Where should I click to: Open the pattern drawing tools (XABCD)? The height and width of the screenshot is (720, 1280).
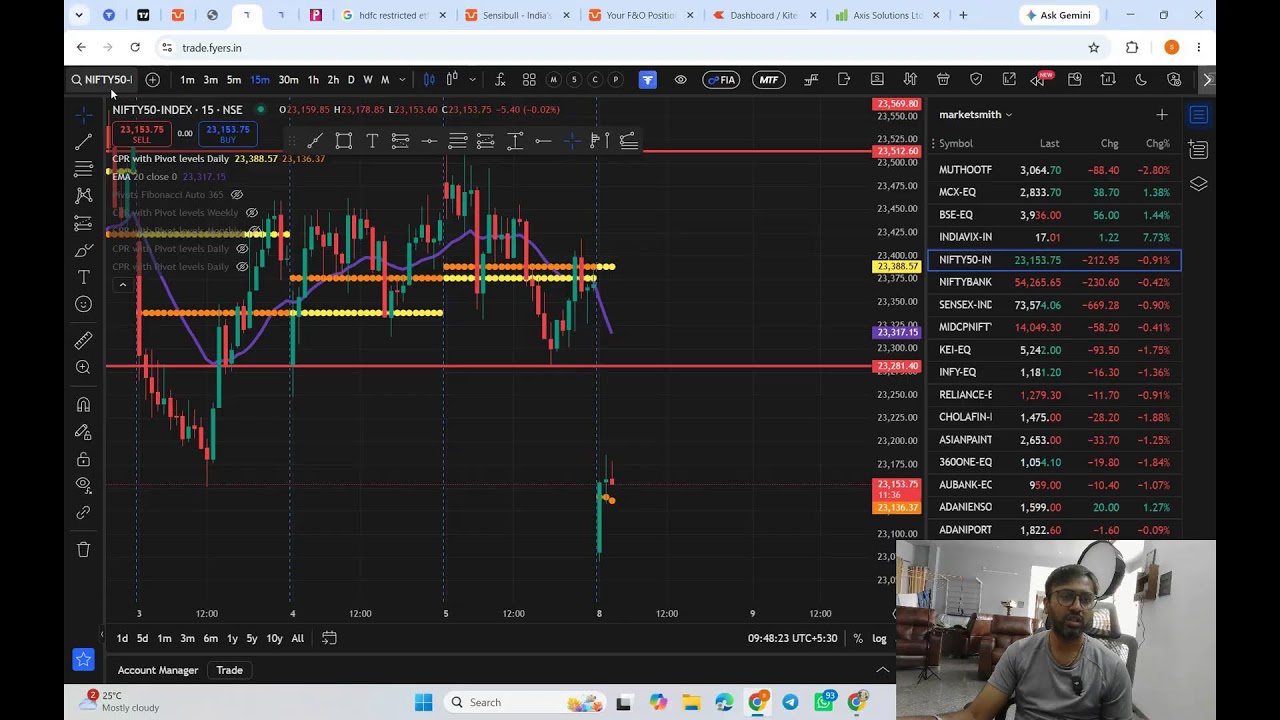(84, 196)
